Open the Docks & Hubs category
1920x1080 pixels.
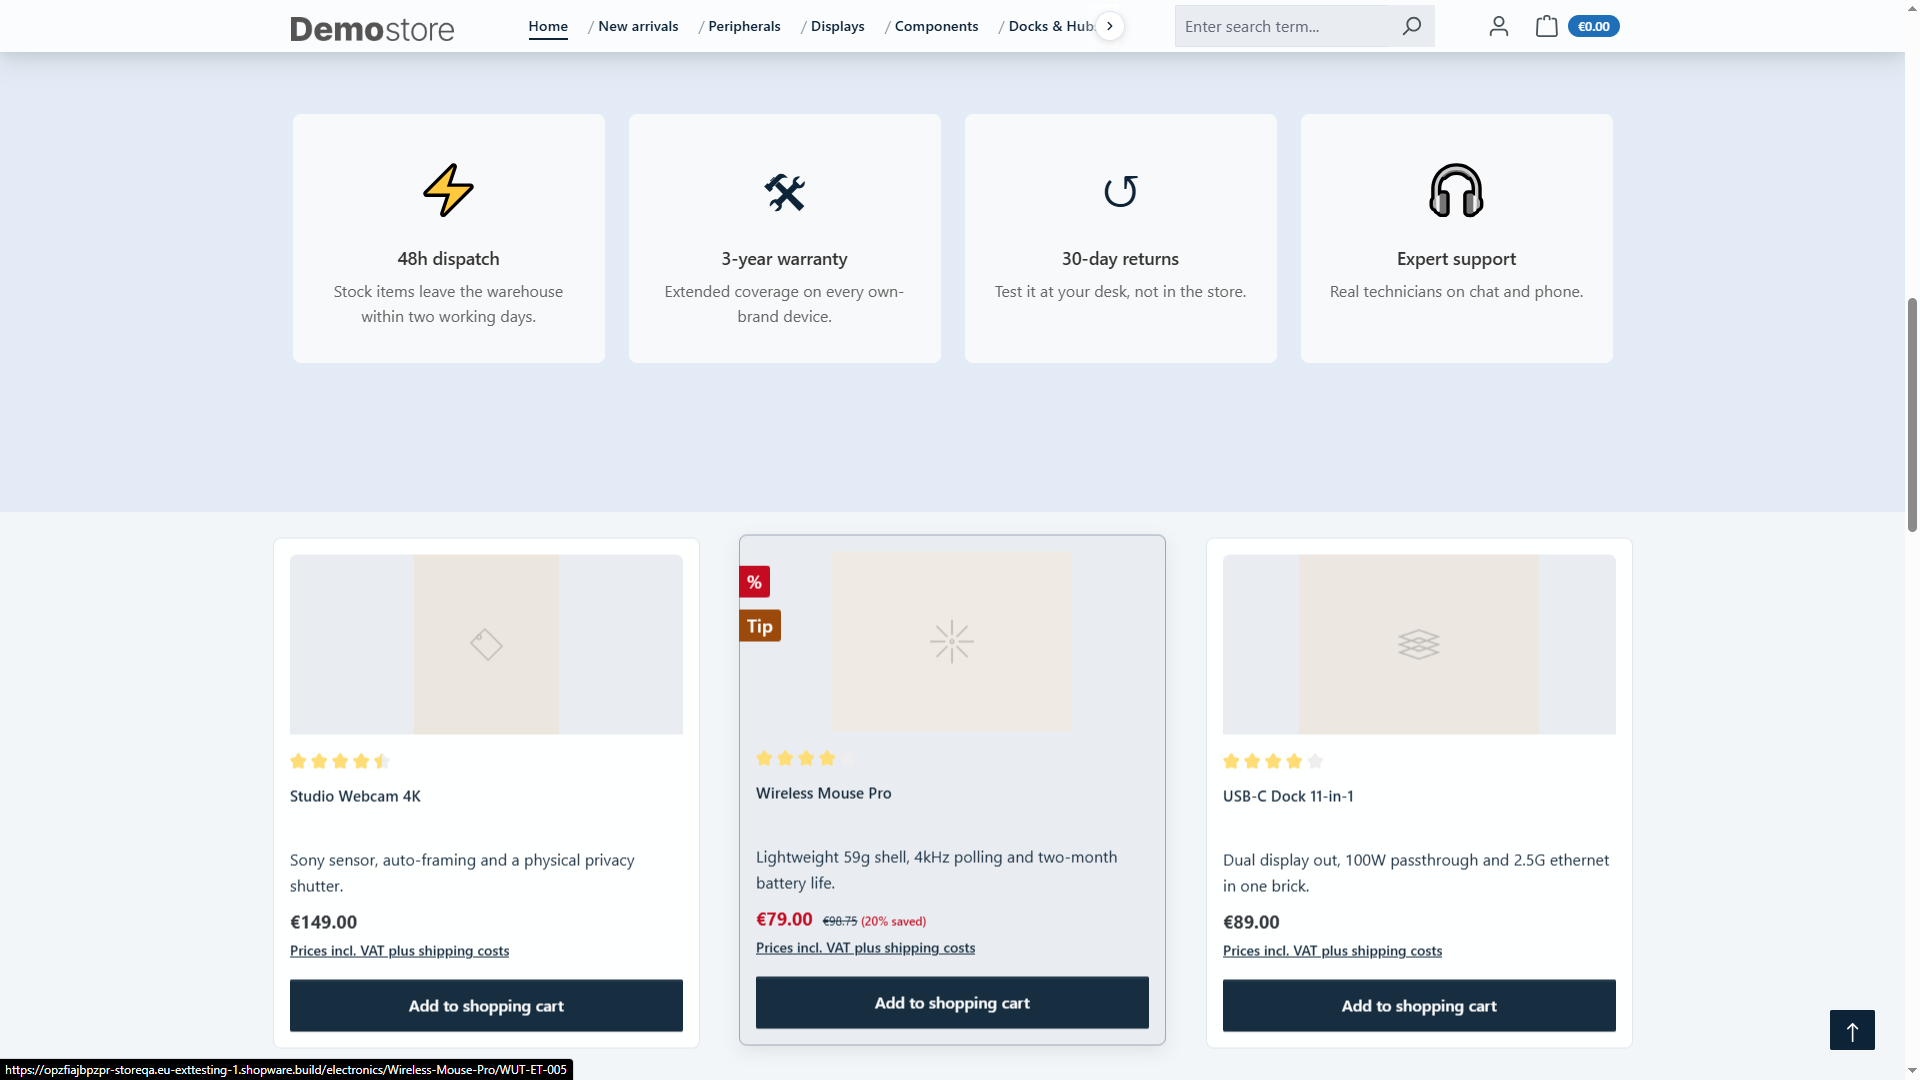(x=1051, y=26)
